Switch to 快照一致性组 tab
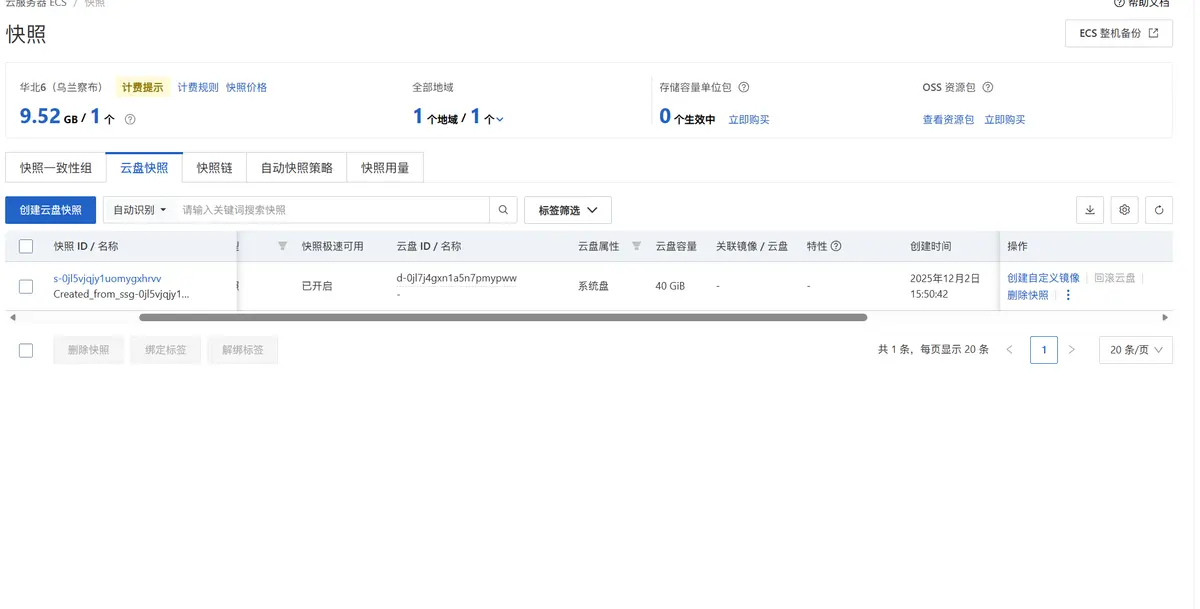 (x=56, y=168)
